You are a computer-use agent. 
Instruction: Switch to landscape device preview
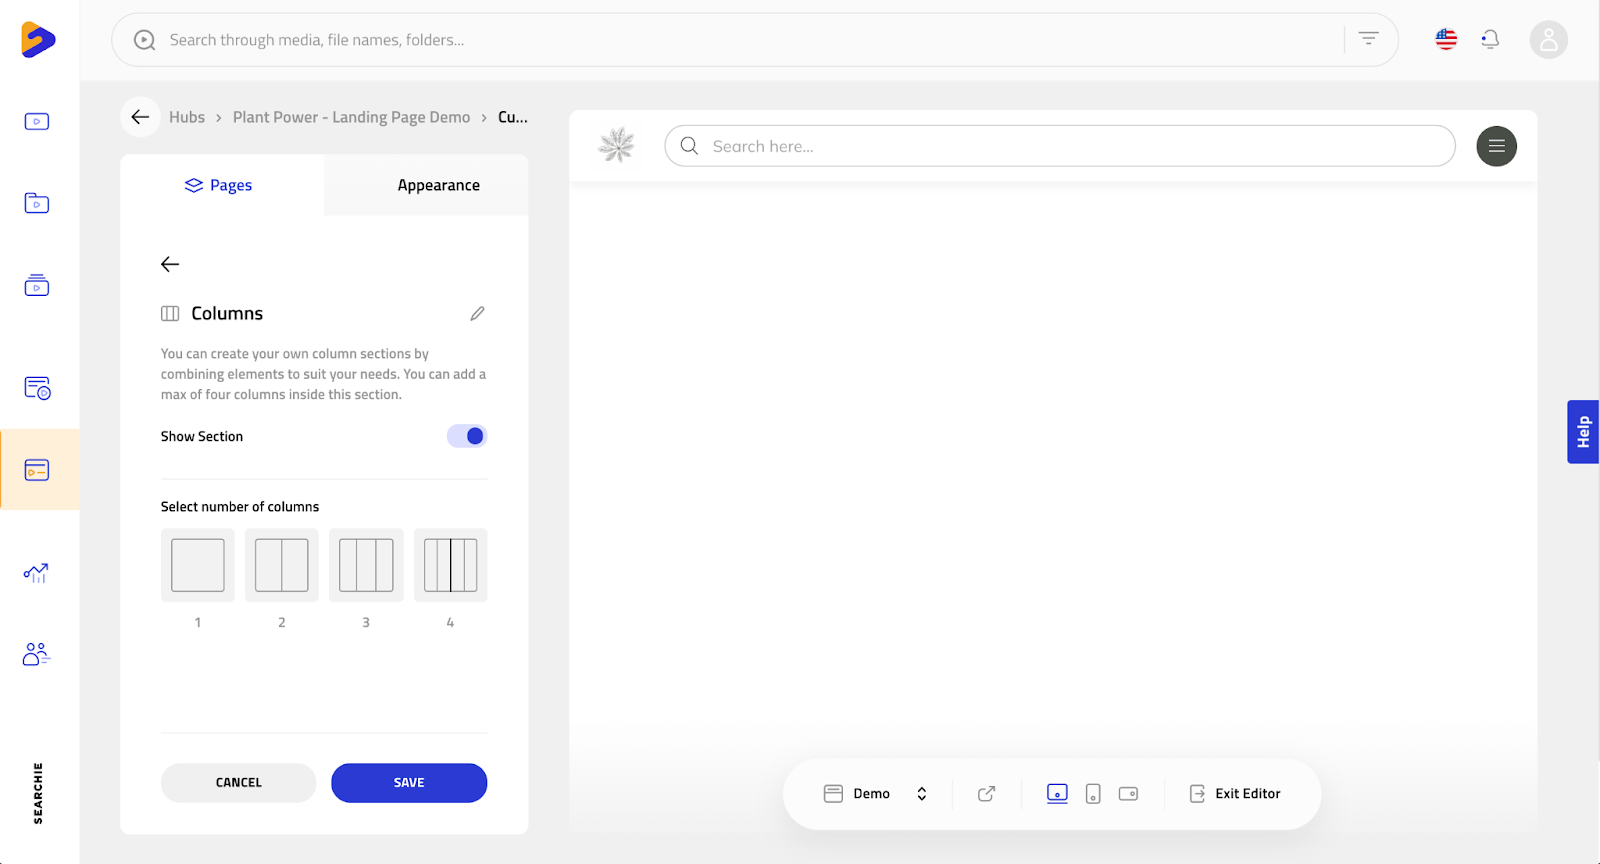(x=1129, y=794)
